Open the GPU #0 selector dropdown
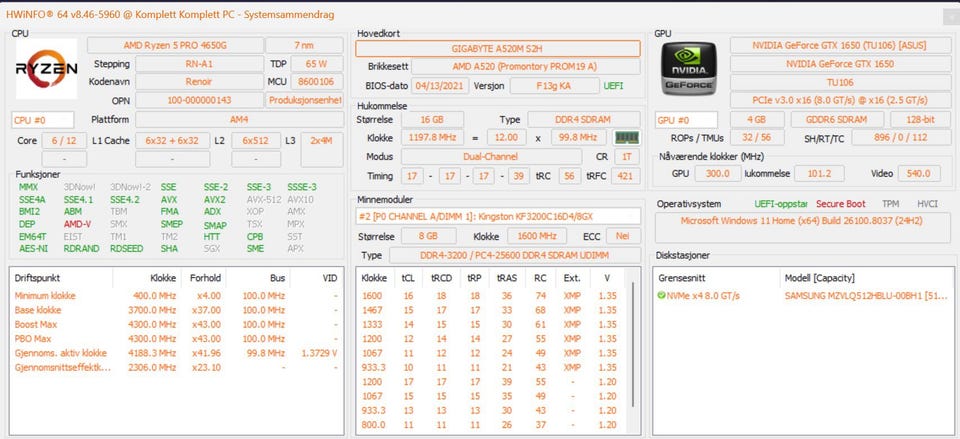 [686, 120]
